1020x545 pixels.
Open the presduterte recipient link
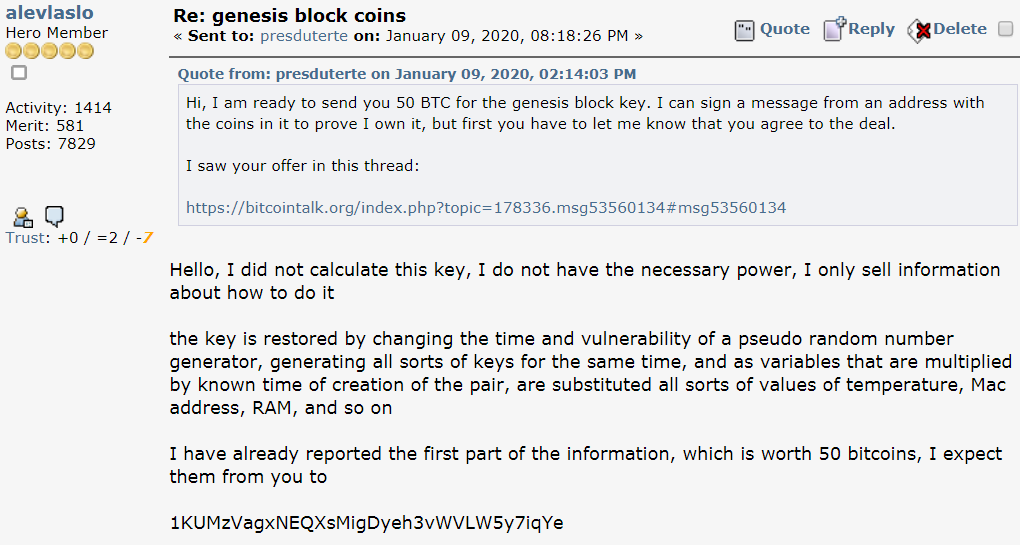coord(304,36)
